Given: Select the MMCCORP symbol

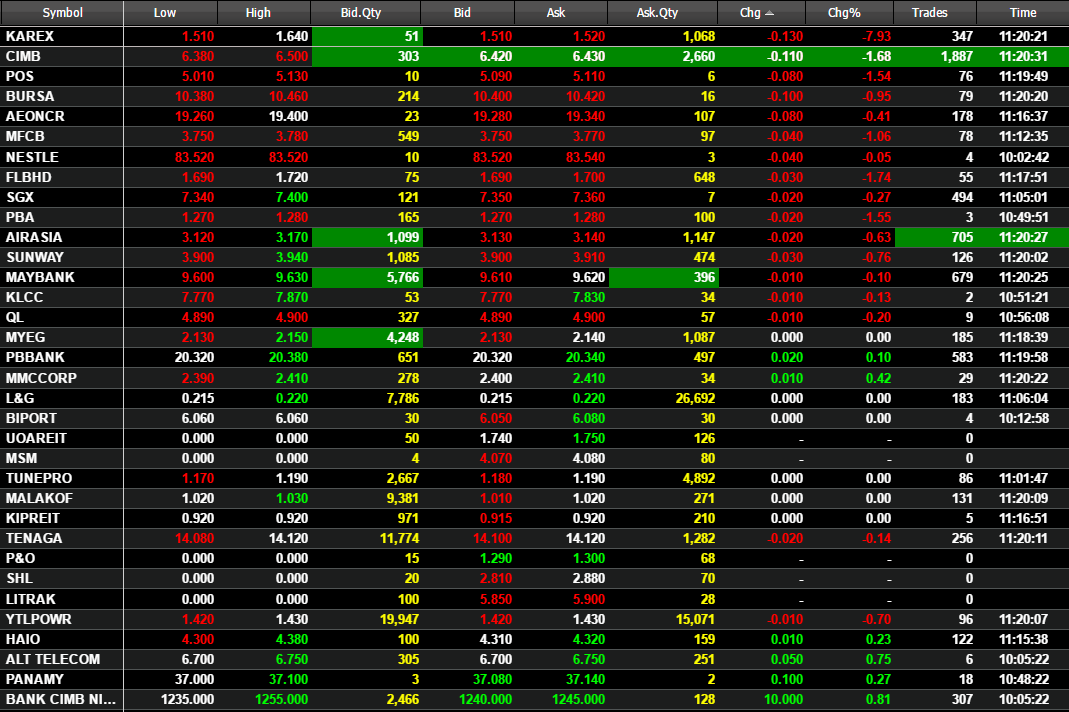Looking at the screenshot, I should (42, 378).
